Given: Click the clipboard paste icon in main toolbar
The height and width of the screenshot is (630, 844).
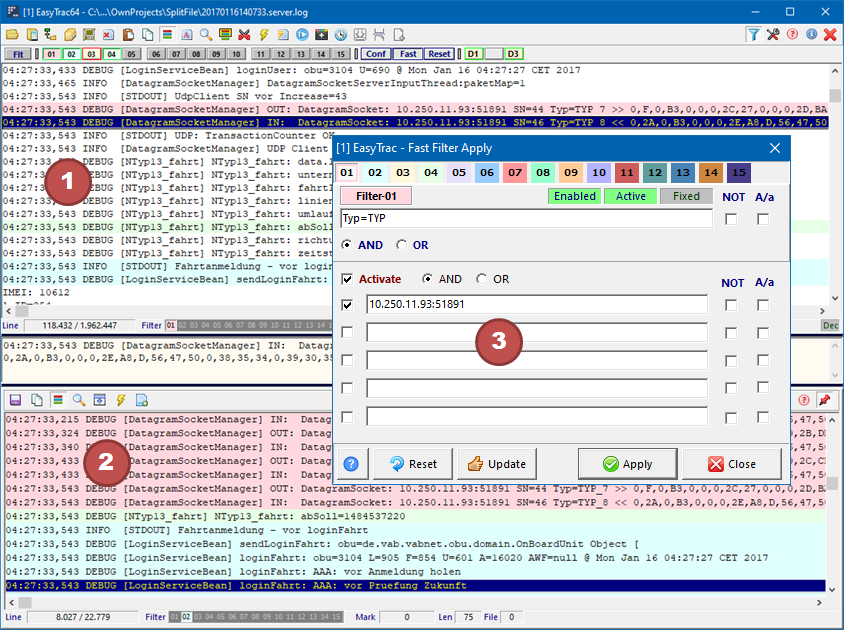Looking at the screenshot, I should click(128, 35).
